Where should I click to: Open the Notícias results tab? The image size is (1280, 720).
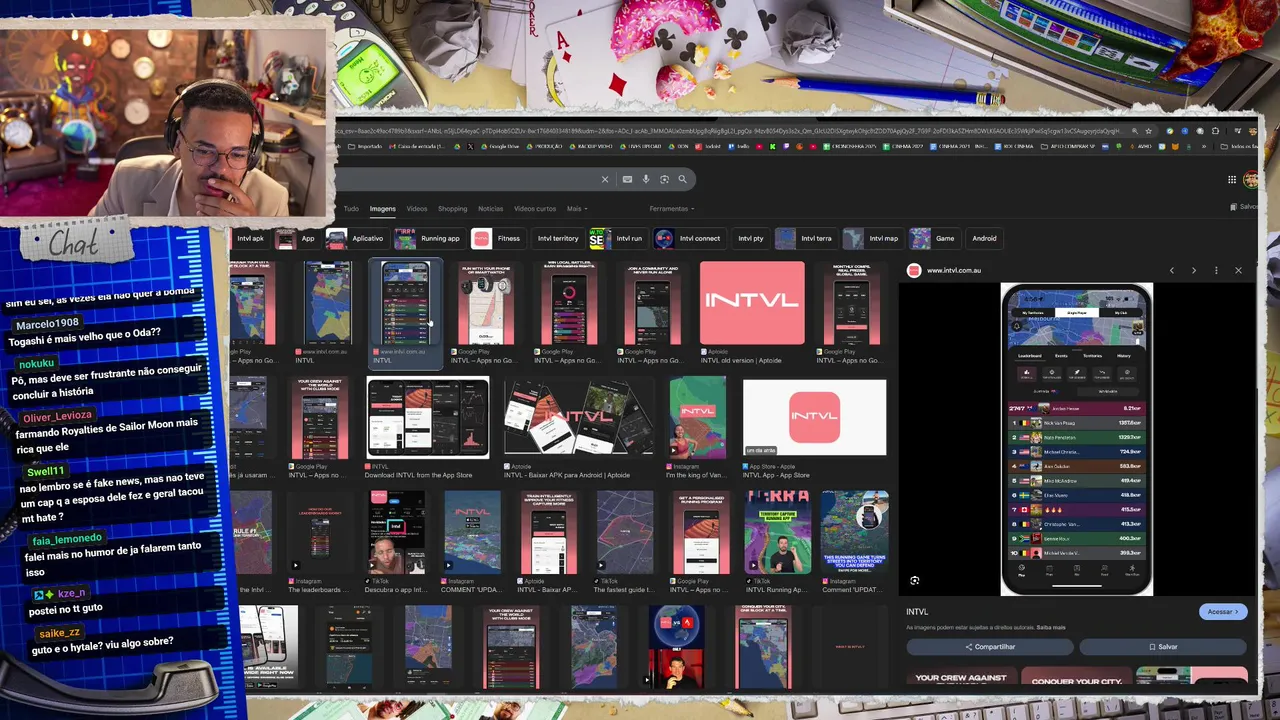coord(491,209)
